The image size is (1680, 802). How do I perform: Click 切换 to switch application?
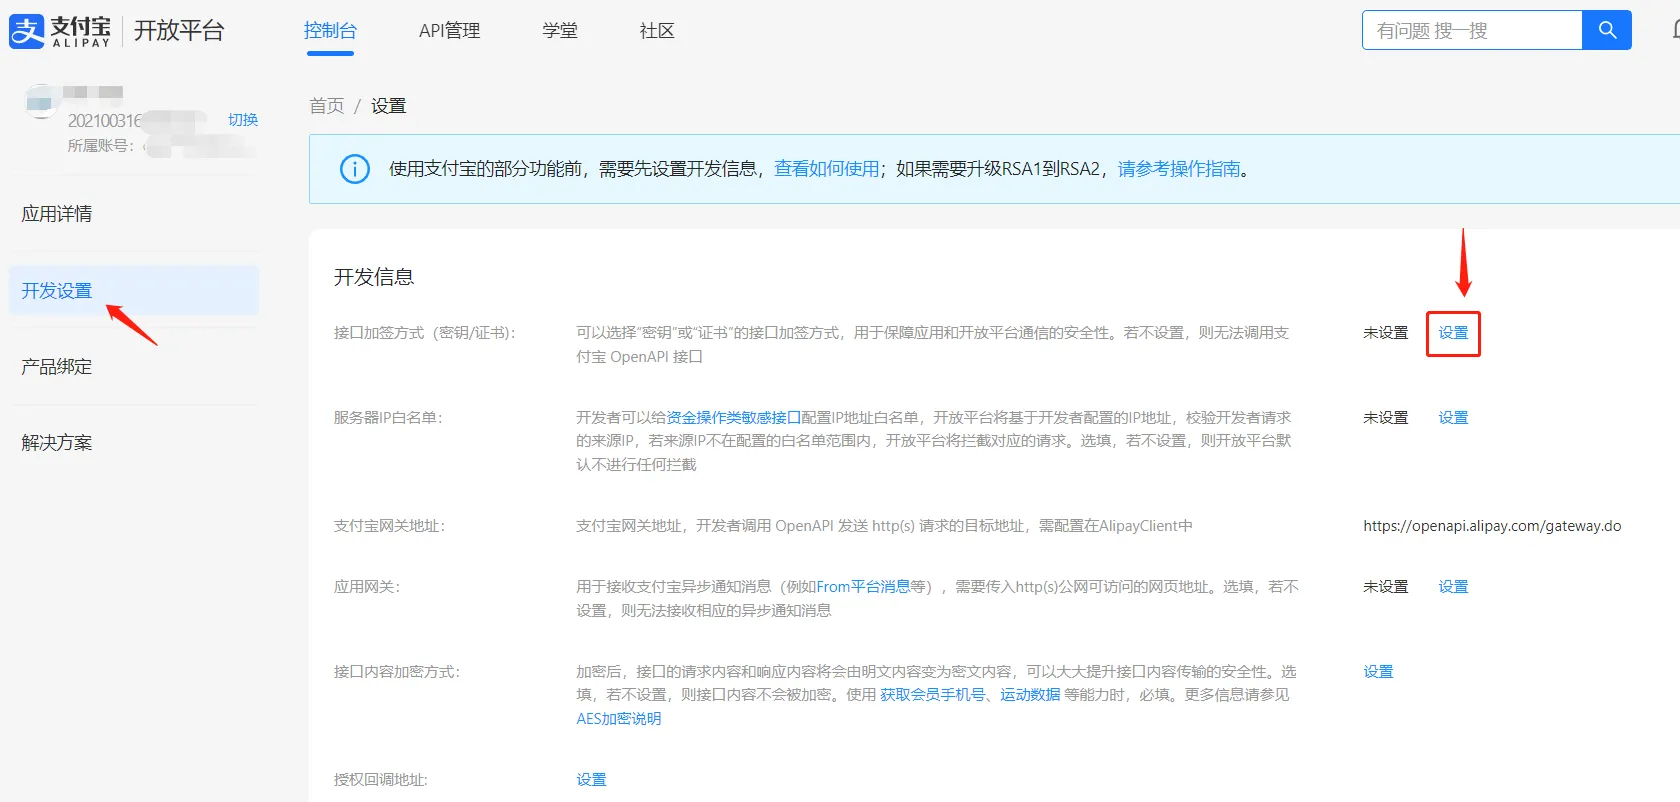coord(243,120)
